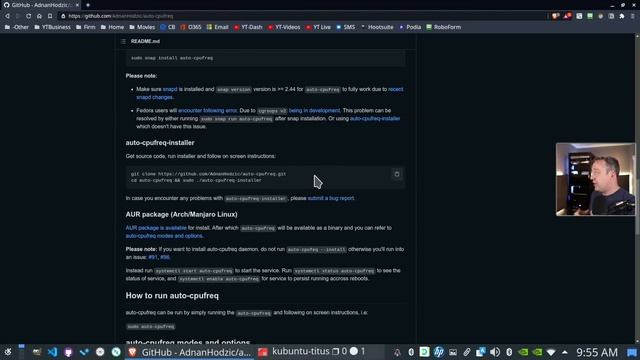Viewport: 640px width, 360px height.
Task: Open the RoboForm bookmark
Action: coord(444,27)
